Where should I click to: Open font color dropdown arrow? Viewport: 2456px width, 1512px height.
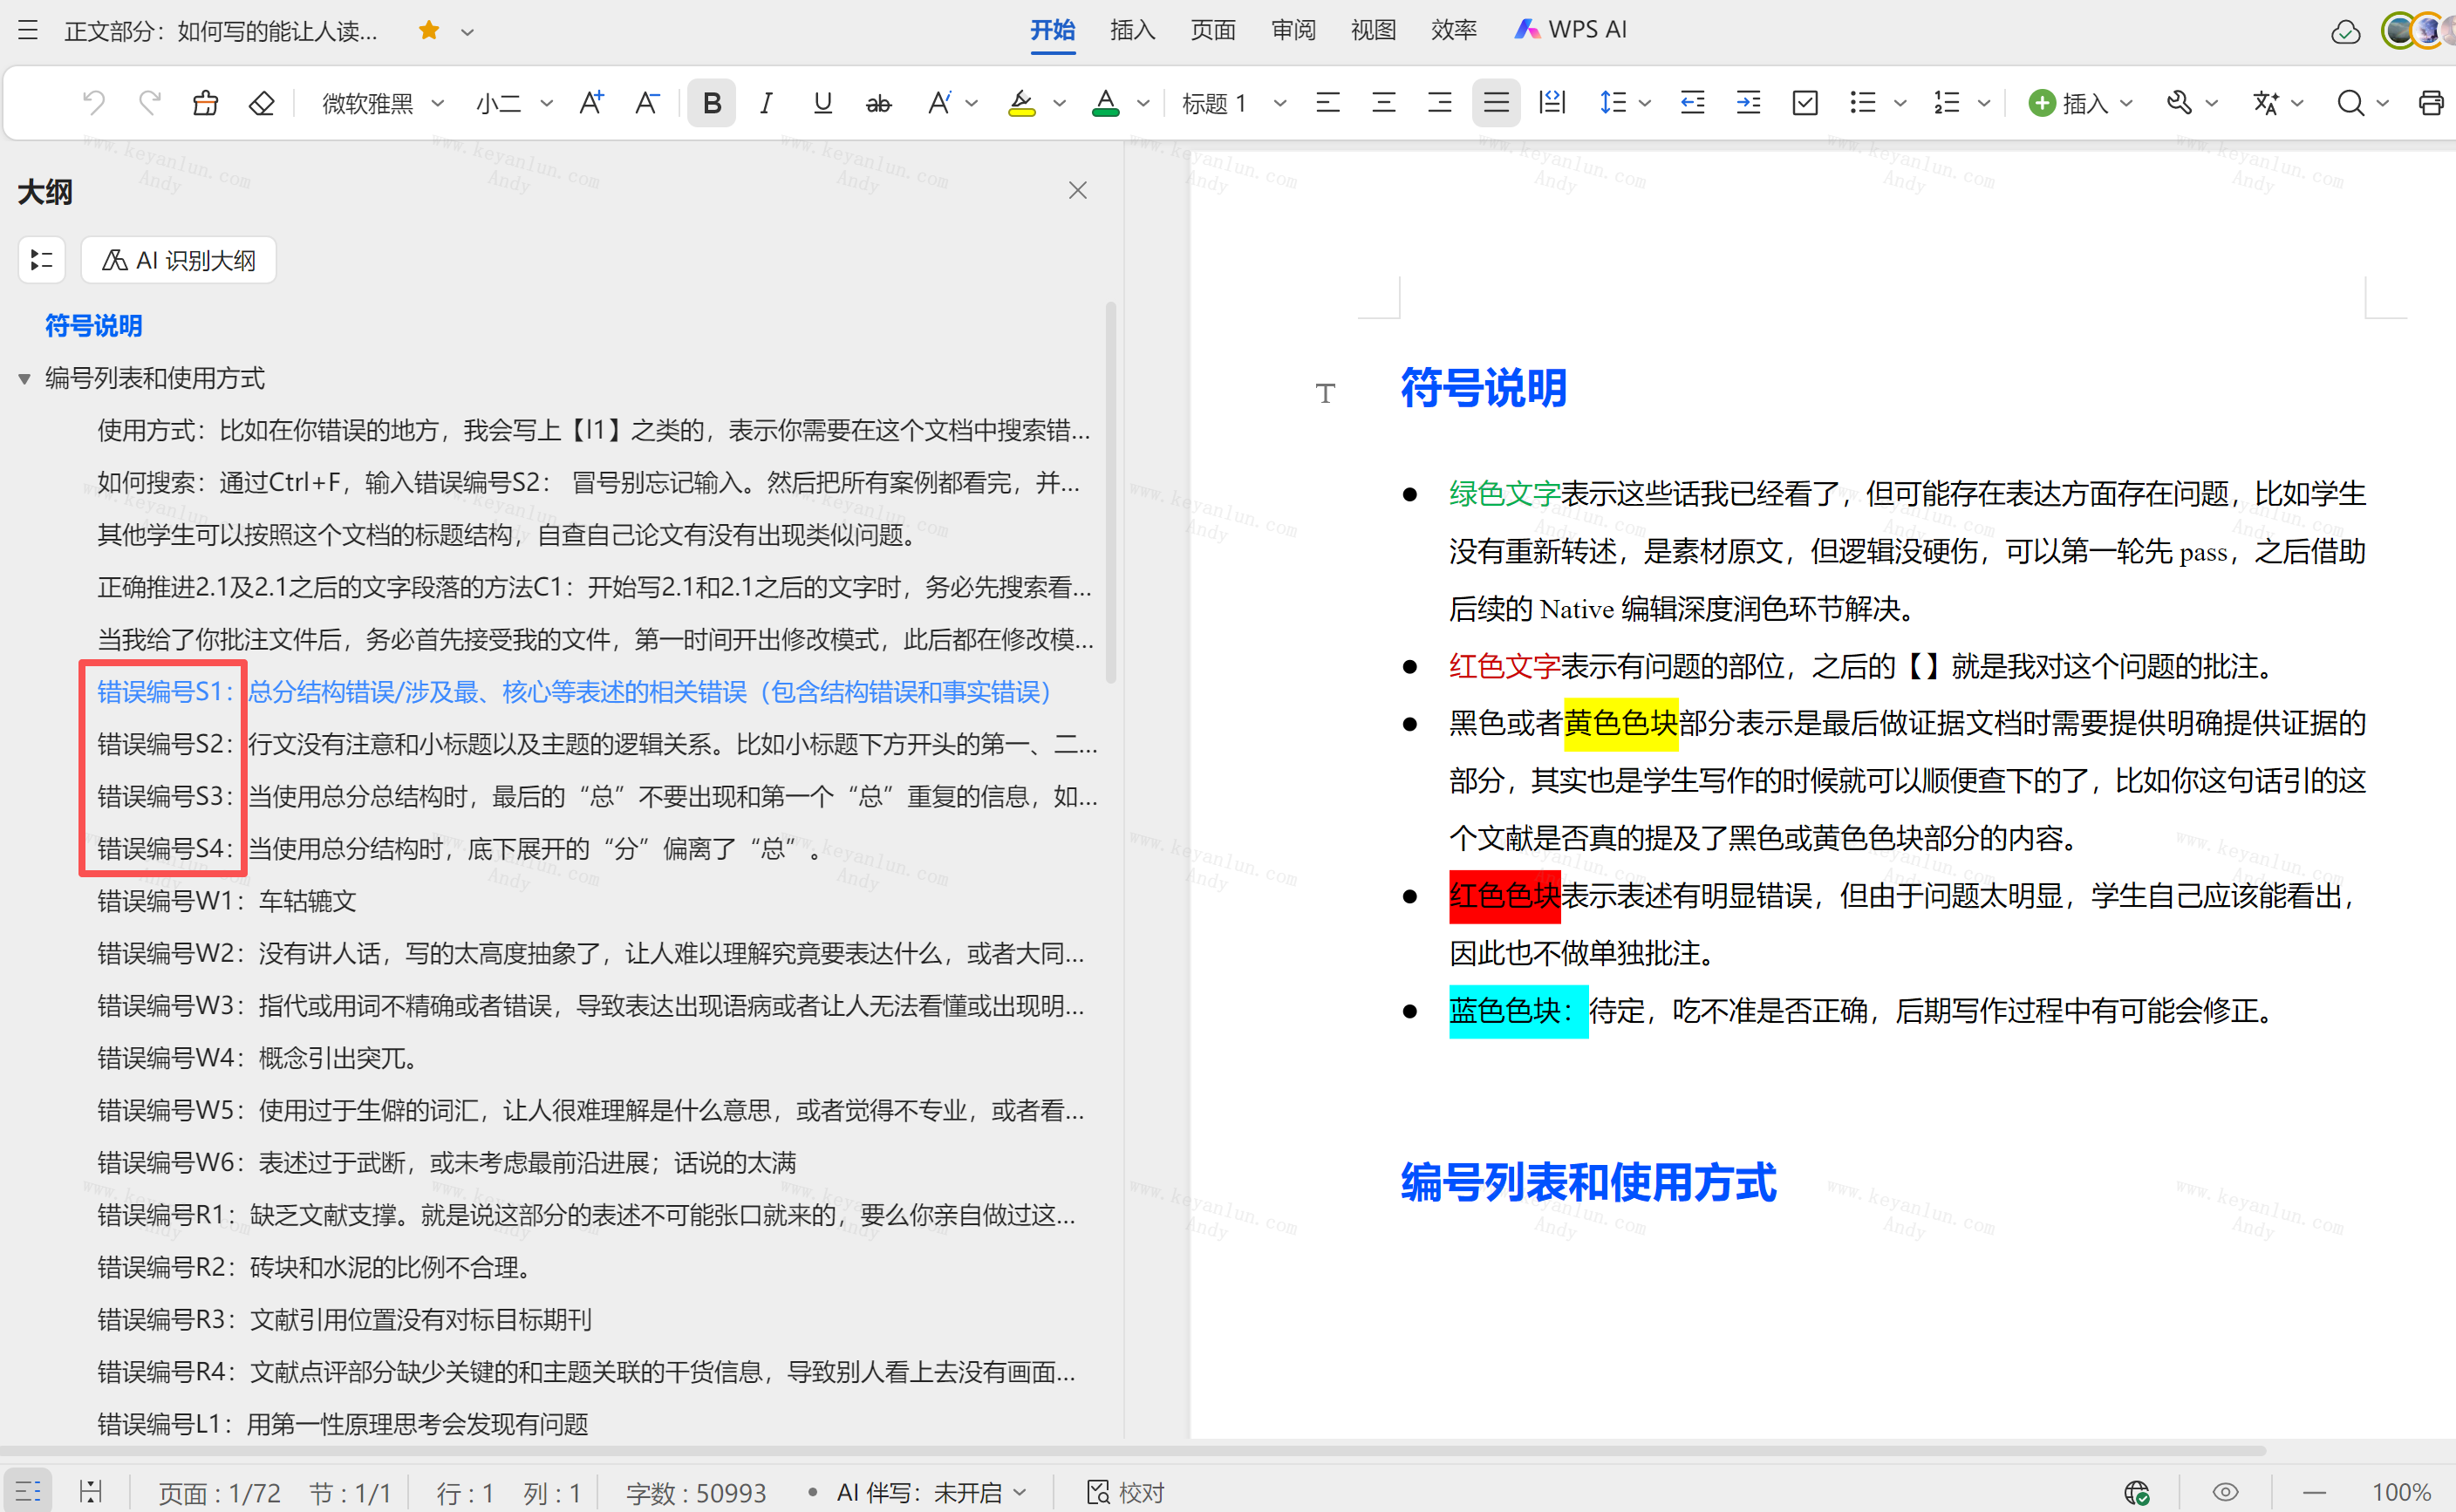click(1144, 103)
